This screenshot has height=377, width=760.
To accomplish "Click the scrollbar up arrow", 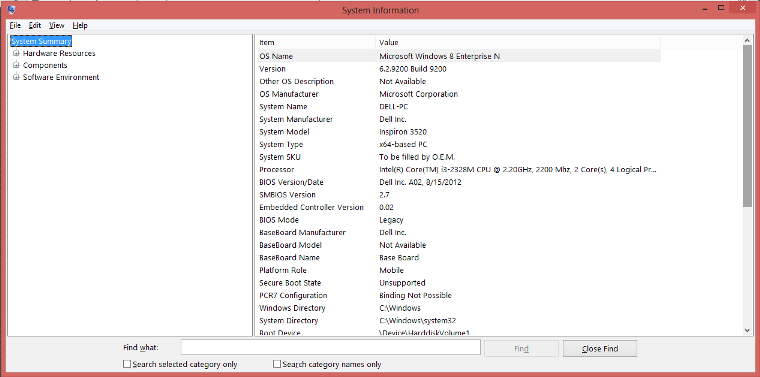I will [747, 41].
